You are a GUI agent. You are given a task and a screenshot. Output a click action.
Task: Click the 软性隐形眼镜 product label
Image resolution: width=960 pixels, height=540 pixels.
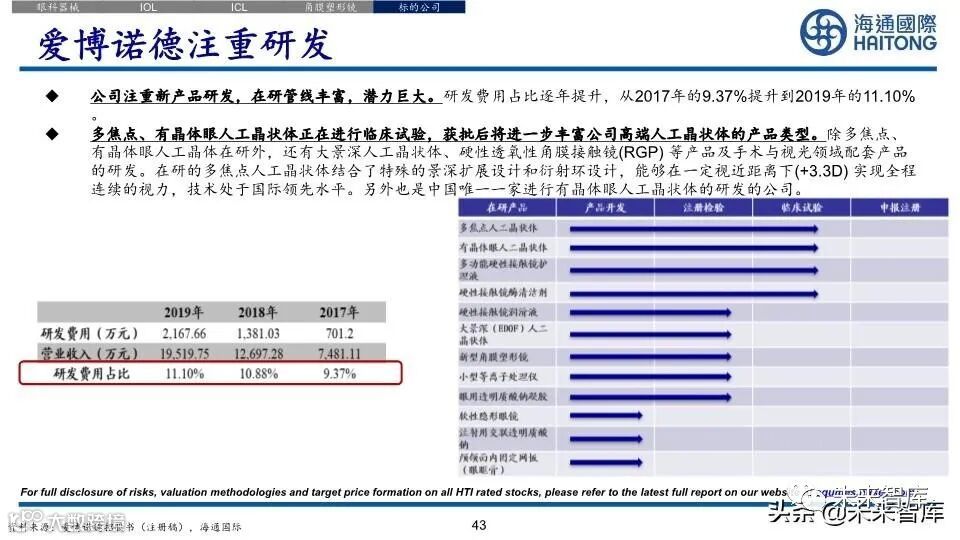click(489, 416)
